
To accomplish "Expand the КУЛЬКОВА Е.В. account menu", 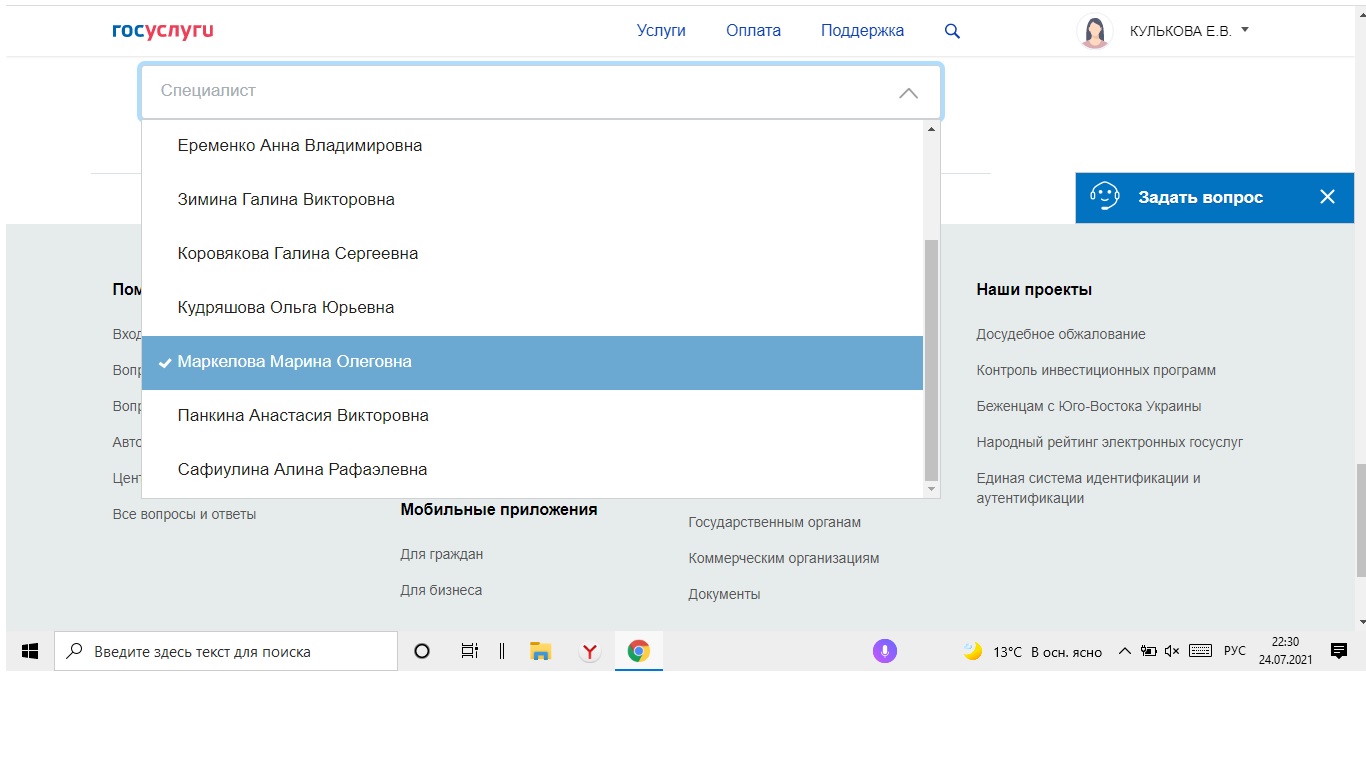I will tap(1245, 30).
